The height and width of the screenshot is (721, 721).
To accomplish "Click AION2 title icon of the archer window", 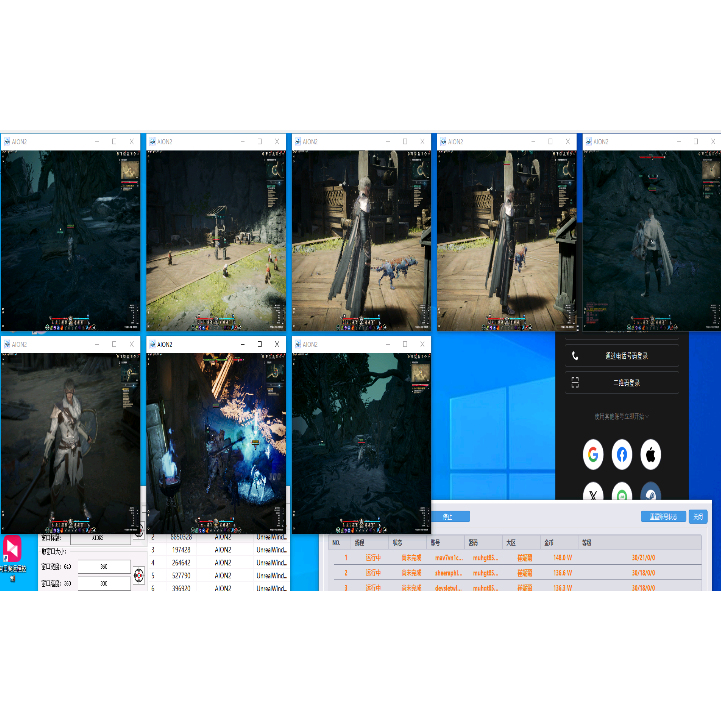I will 6,344.
